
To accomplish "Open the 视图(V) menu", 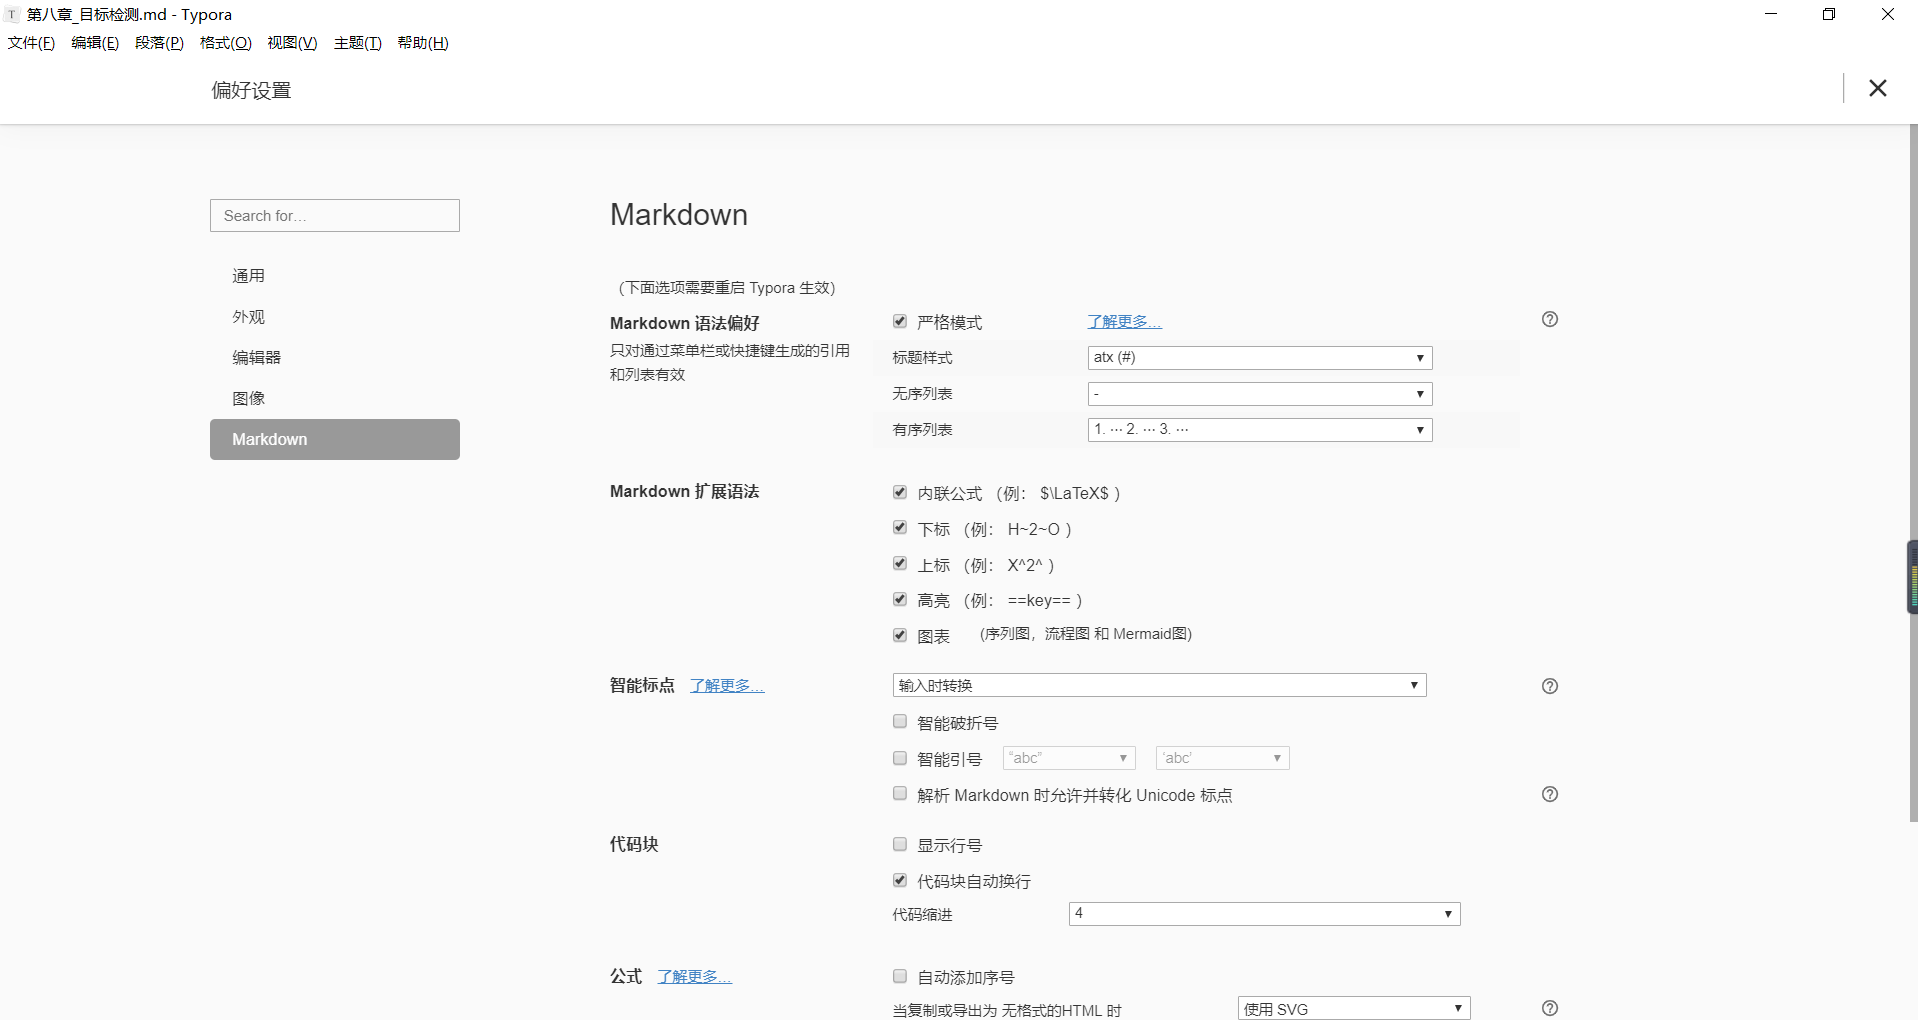I will pos(292,43).
